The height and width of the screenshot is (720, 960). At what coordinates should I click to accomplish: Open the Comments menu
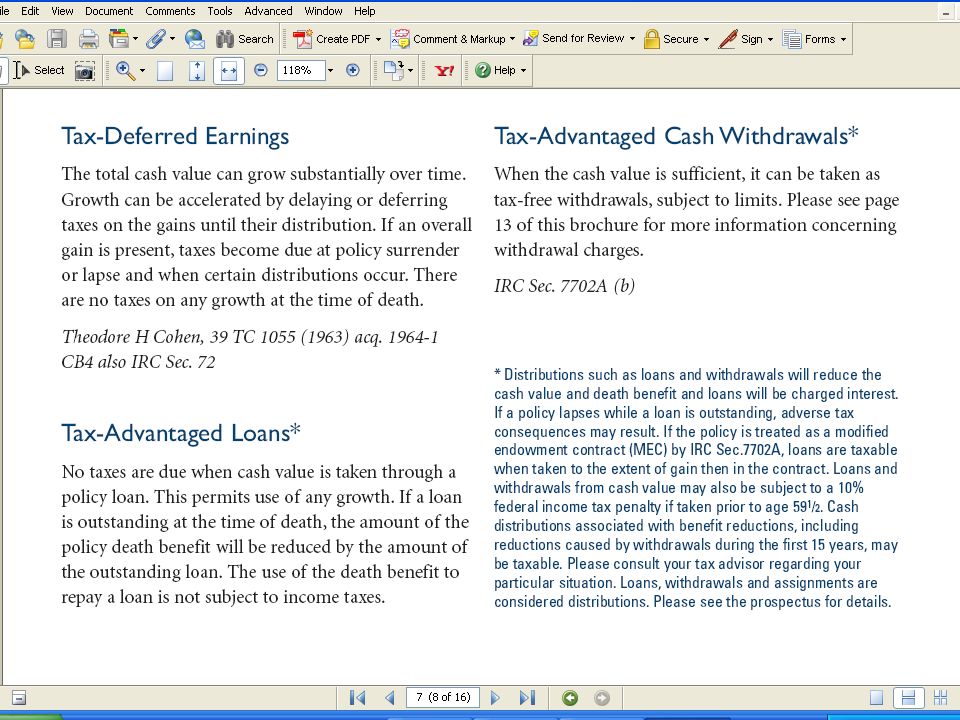point(170,11)
